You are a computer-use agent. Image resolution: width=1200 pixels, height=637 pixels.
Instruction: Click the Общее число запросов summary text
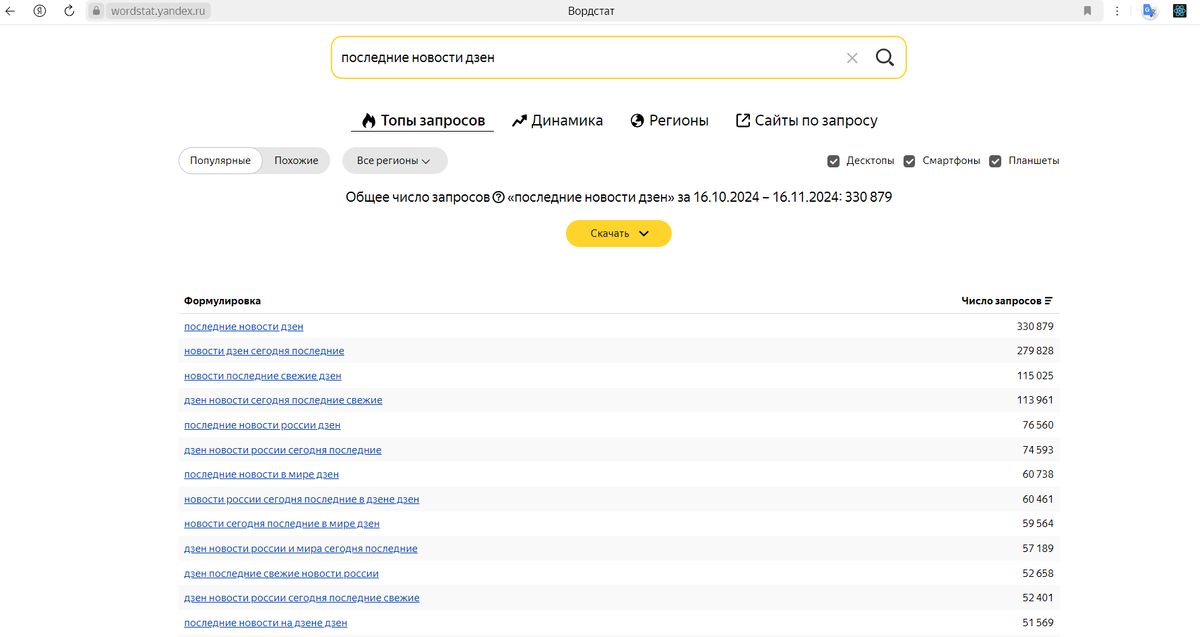[618, 197]
